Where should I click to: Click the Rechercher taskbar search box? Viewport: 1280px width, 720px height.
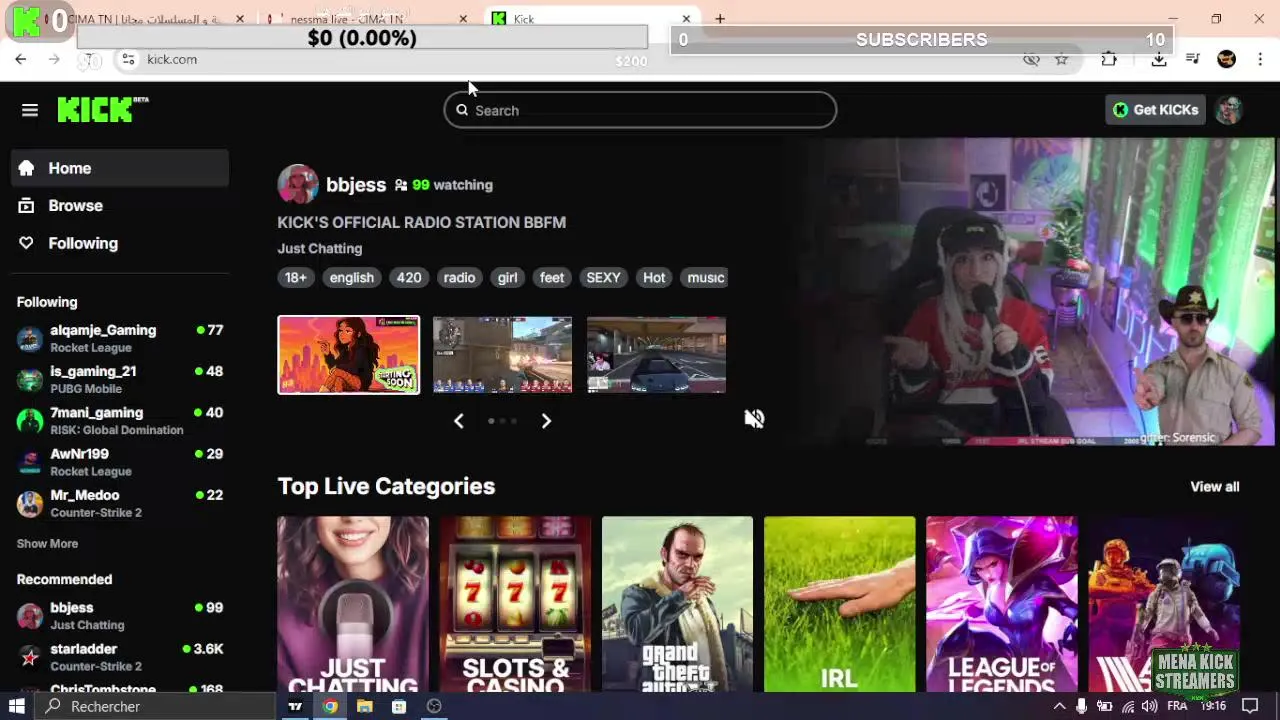click(x=155, y=706)
